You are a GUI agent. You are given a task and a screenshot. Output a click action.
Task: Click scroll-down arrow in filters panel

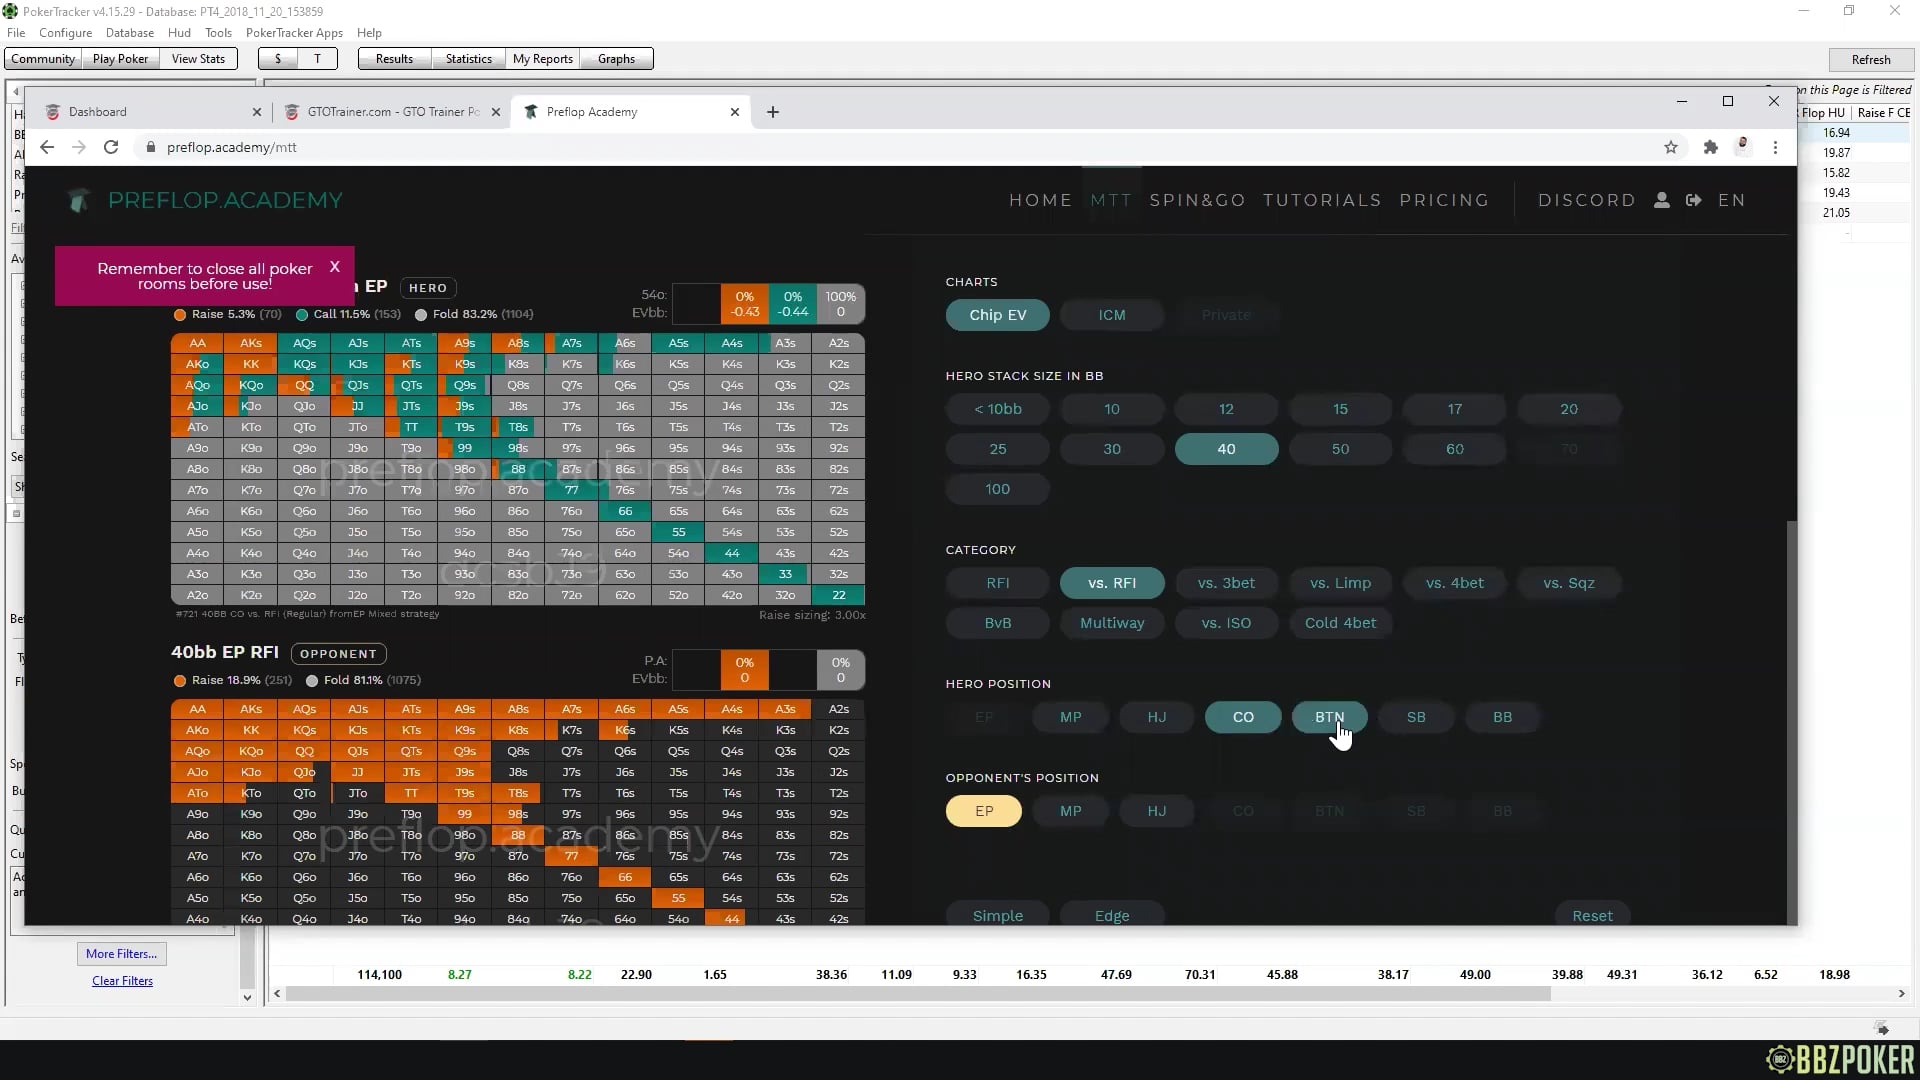click(x=247, y=997)
